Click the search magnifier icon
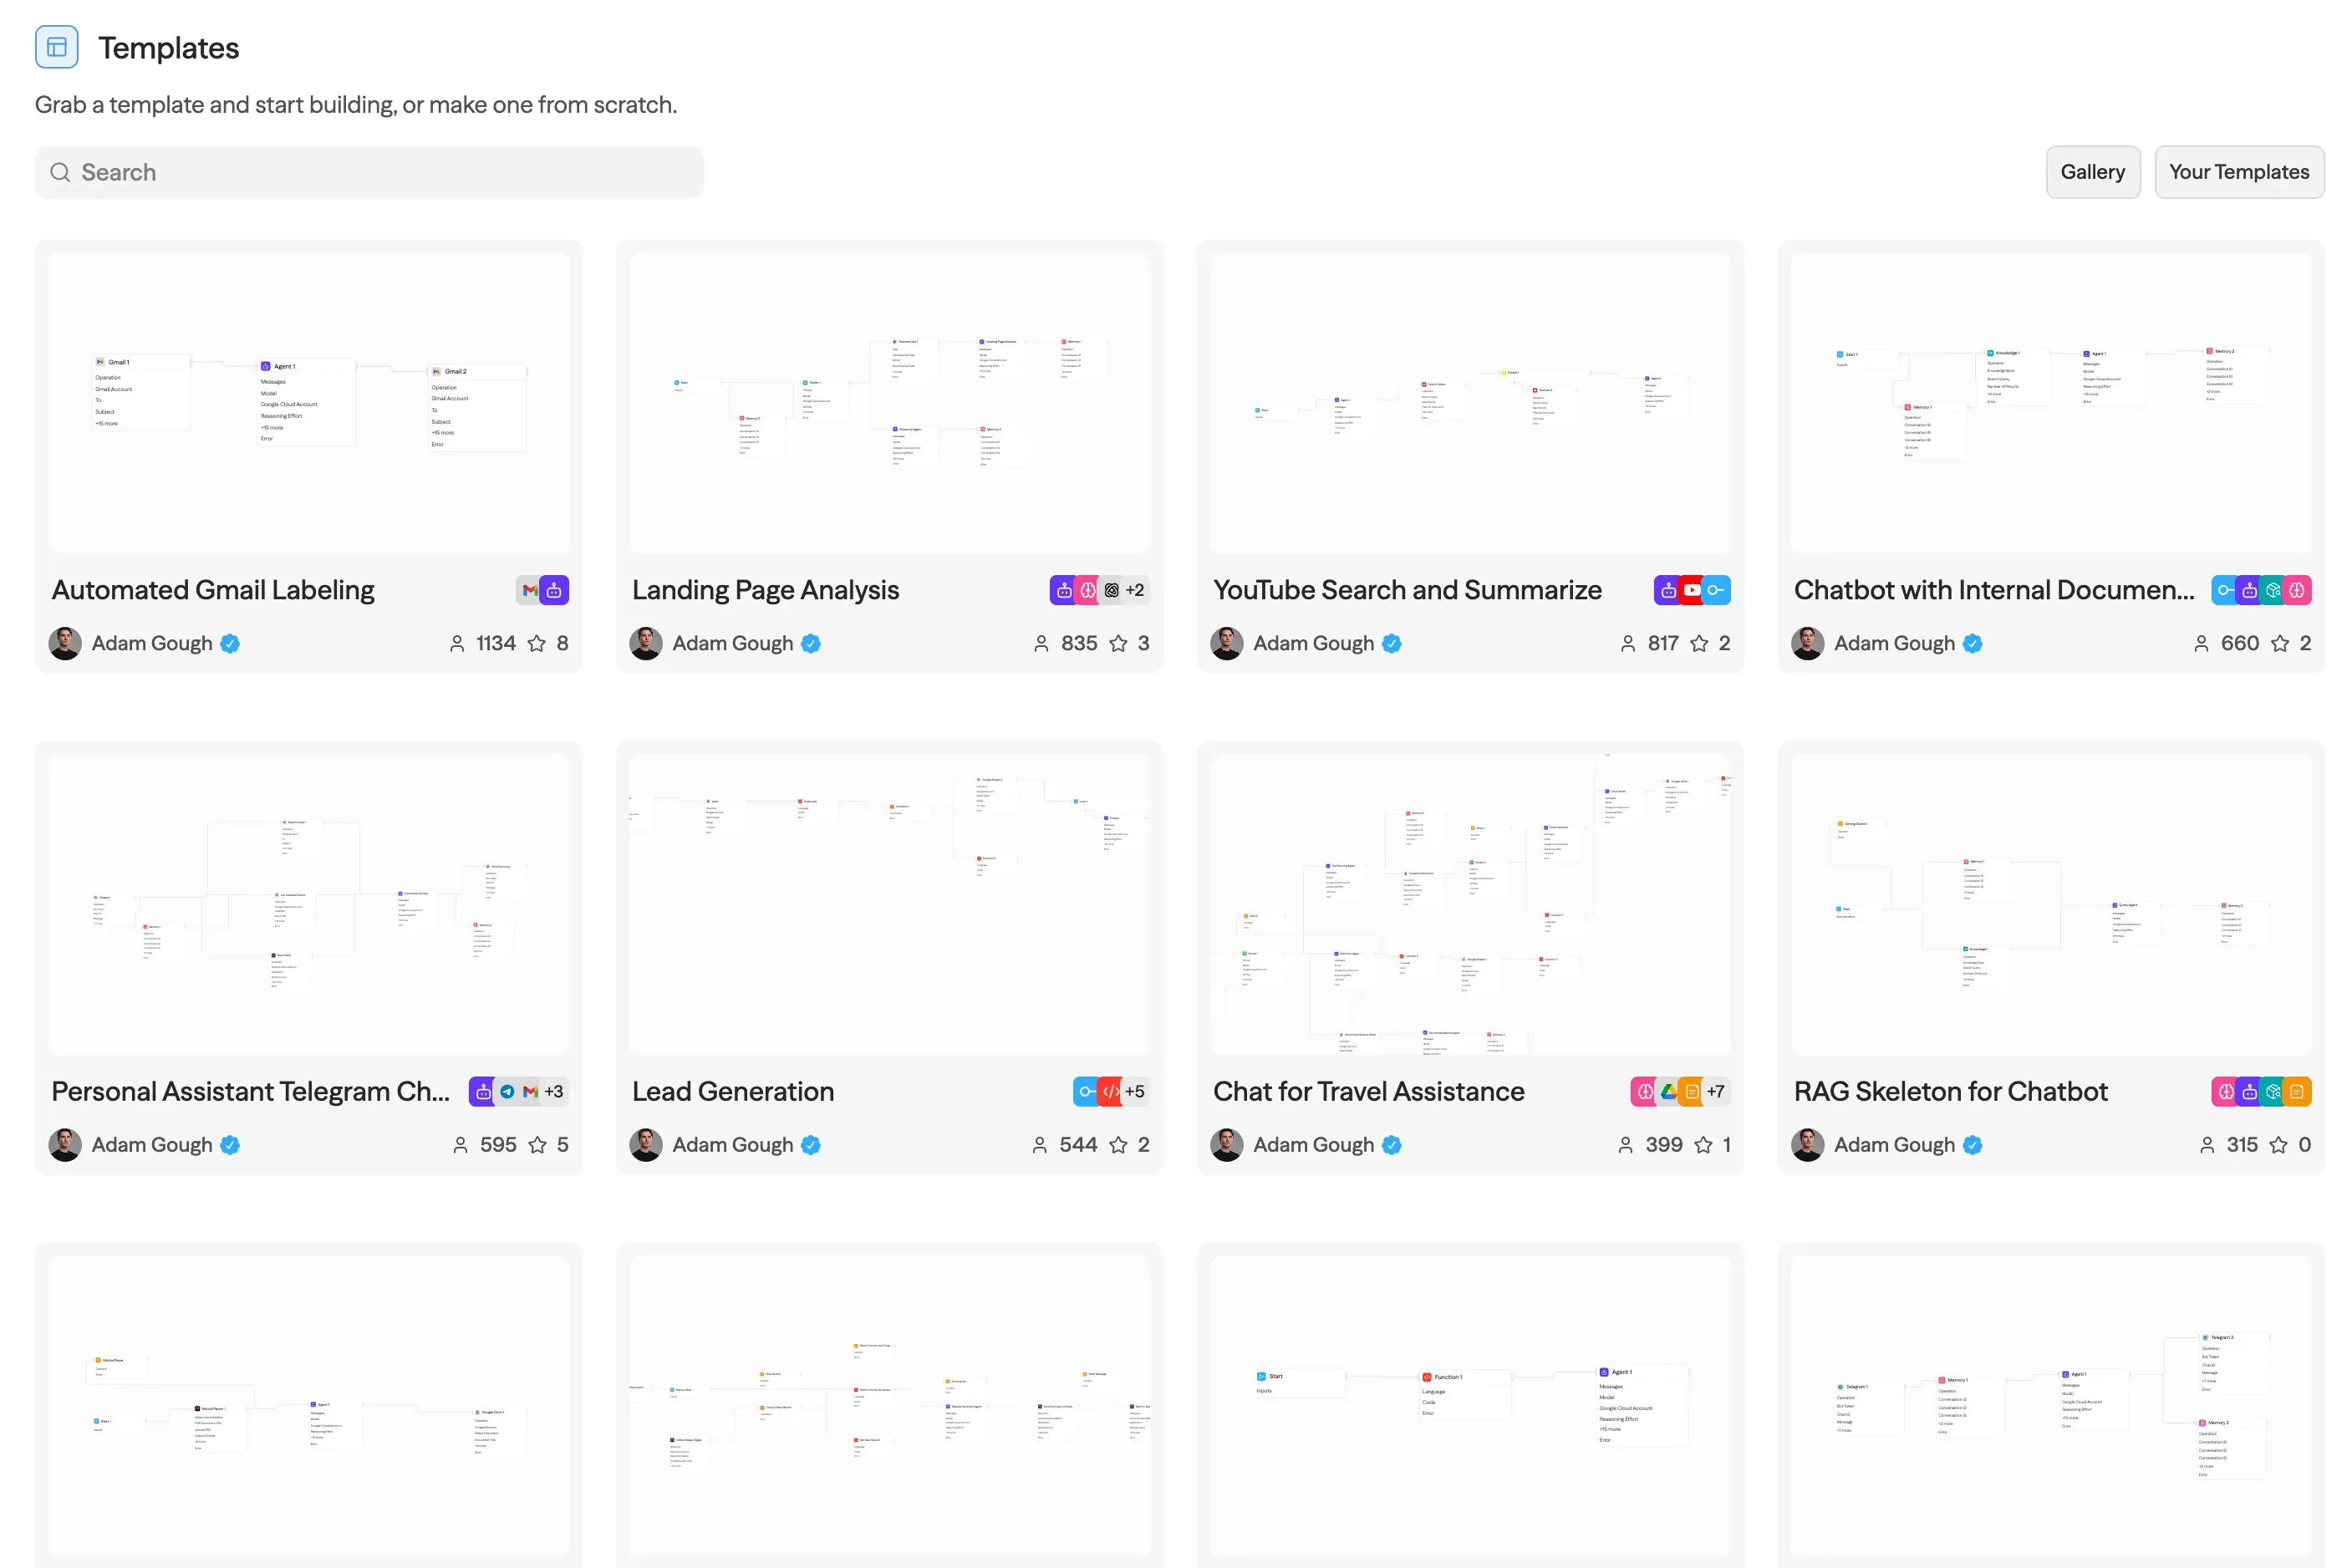2347x1568 pixels. 60,172
